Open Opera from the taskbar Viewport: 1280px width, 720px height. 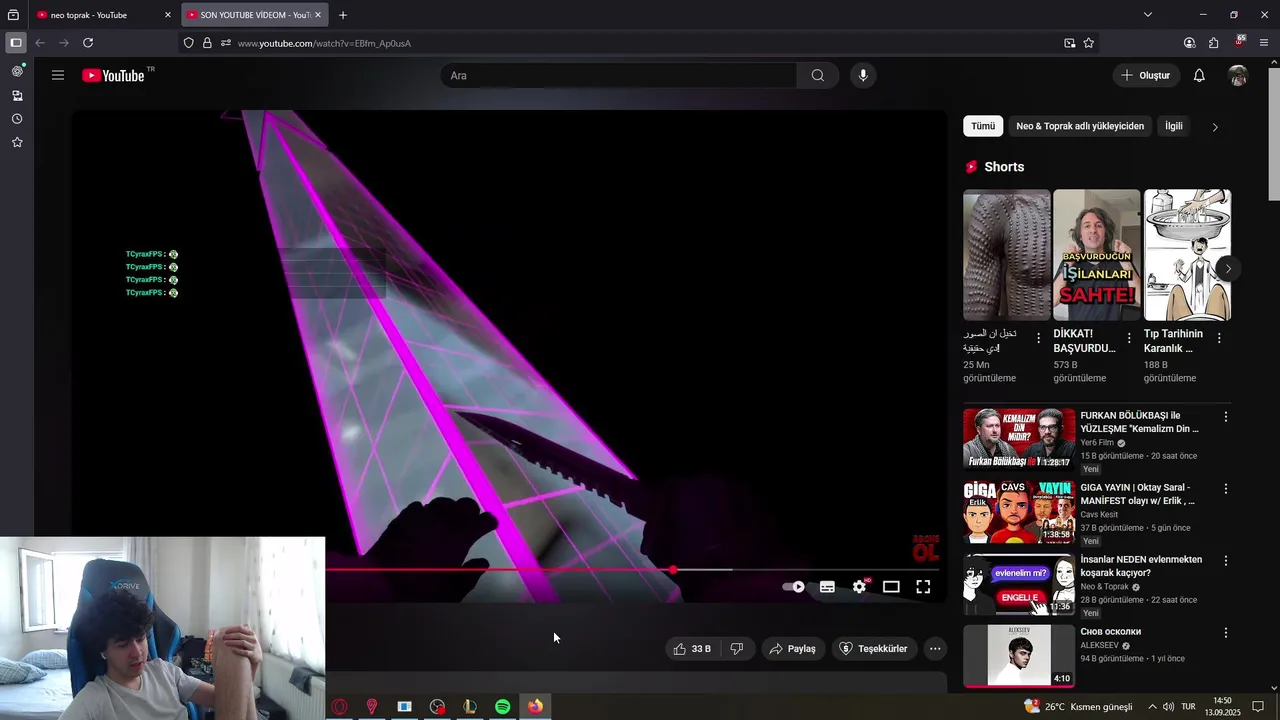340,707
